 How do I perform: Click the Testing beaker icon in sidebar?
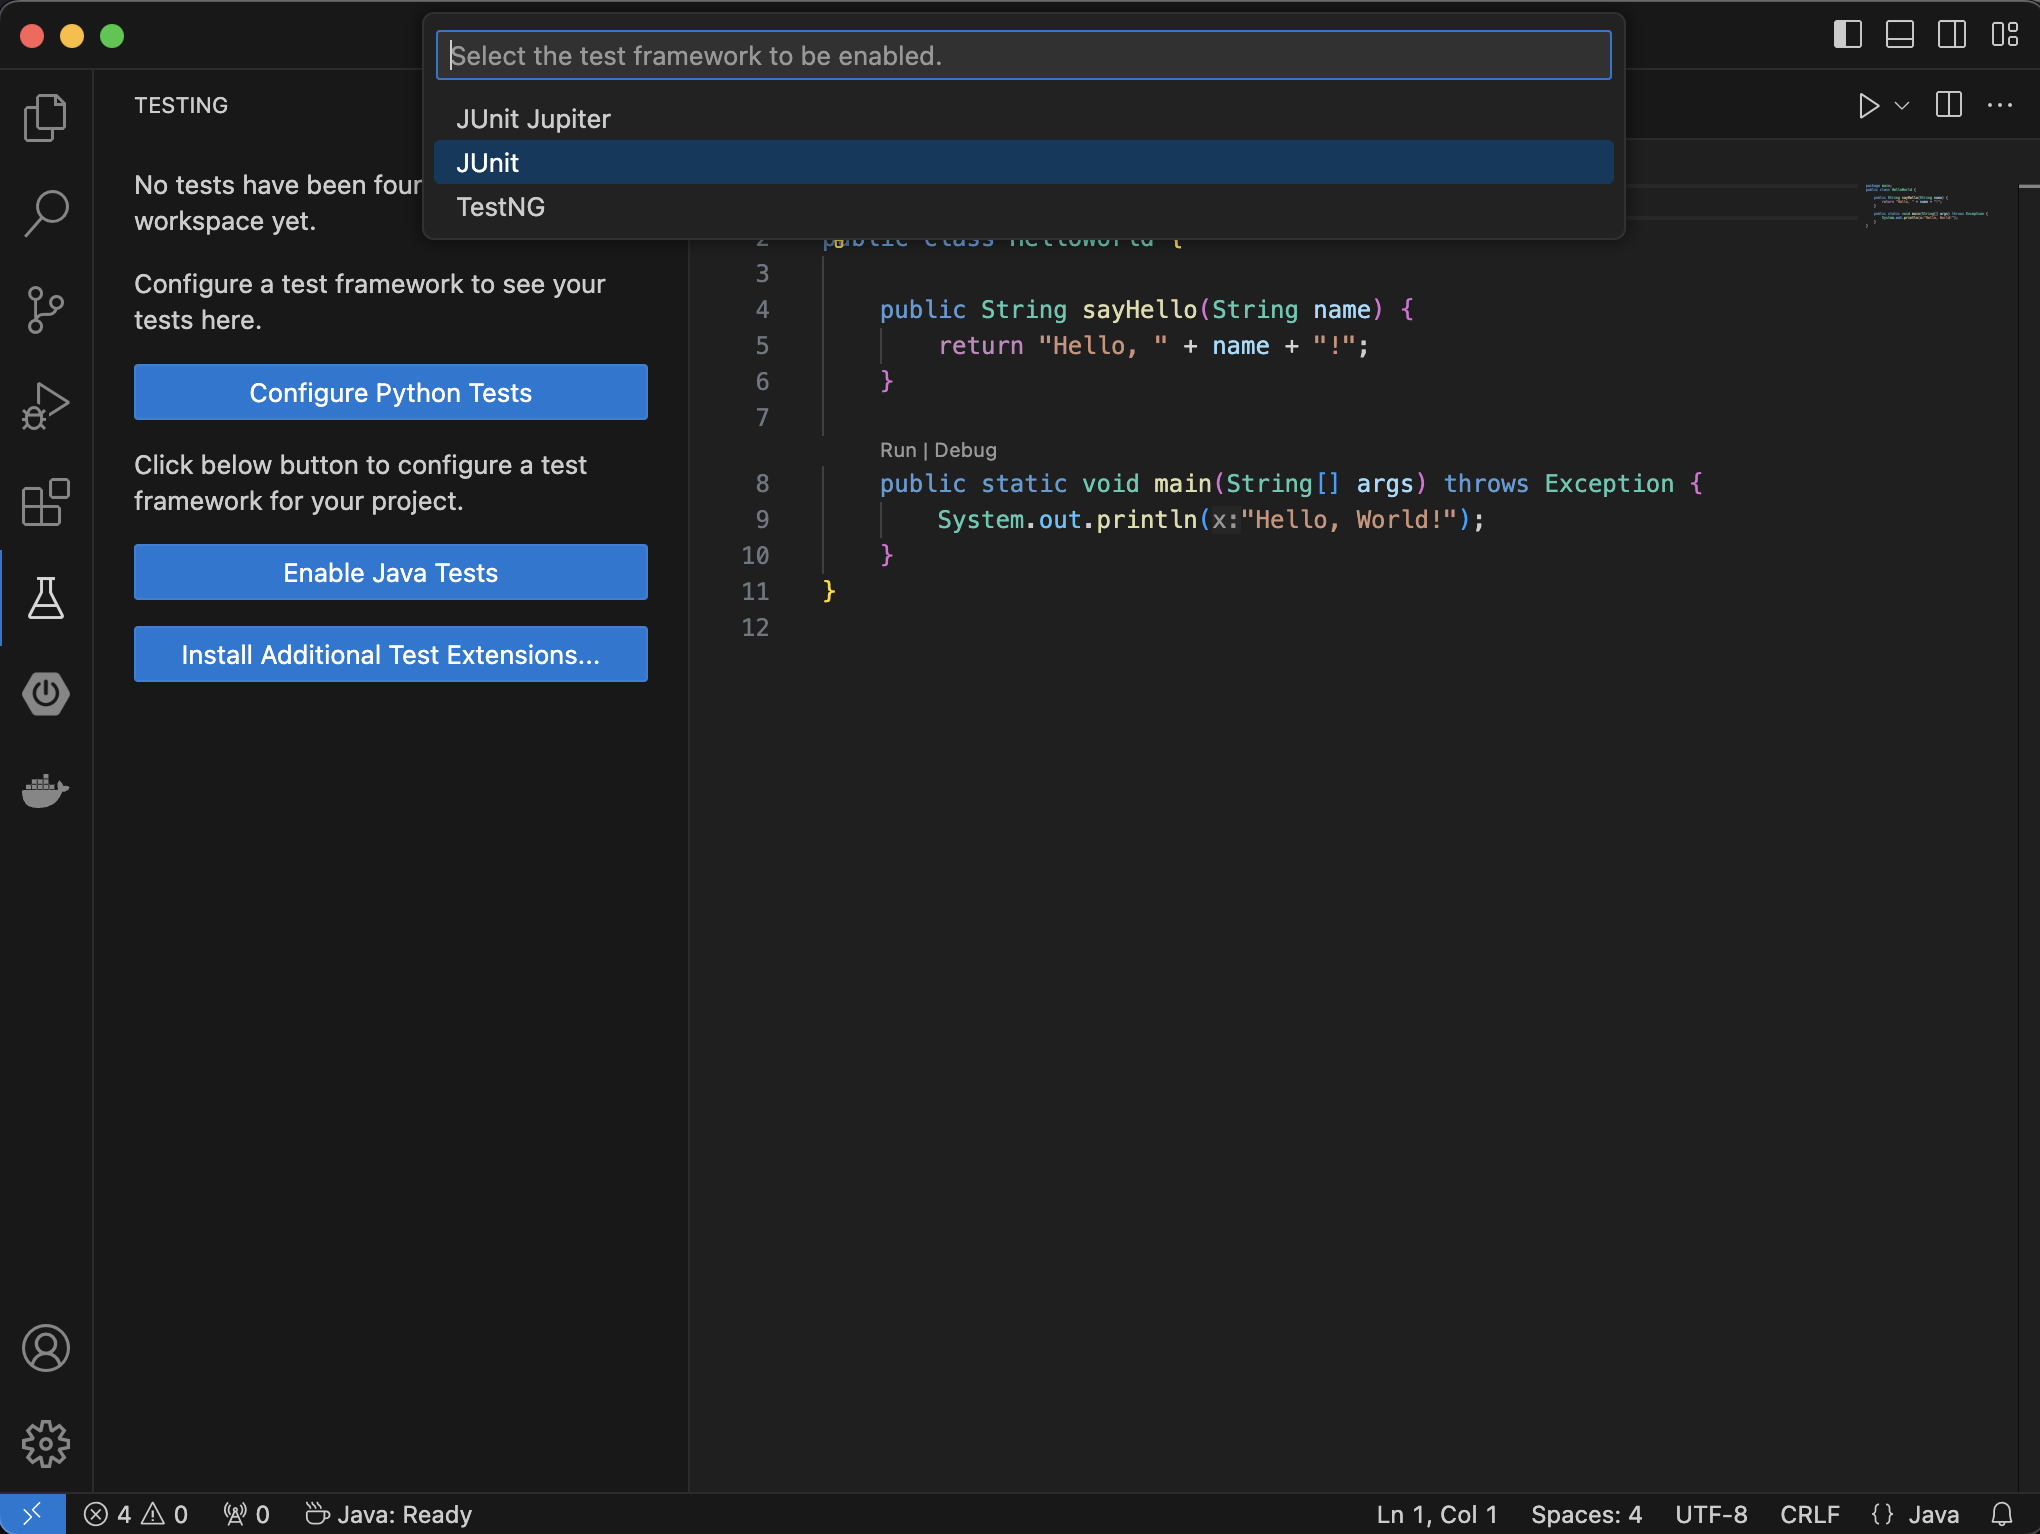tap(47, 596)
